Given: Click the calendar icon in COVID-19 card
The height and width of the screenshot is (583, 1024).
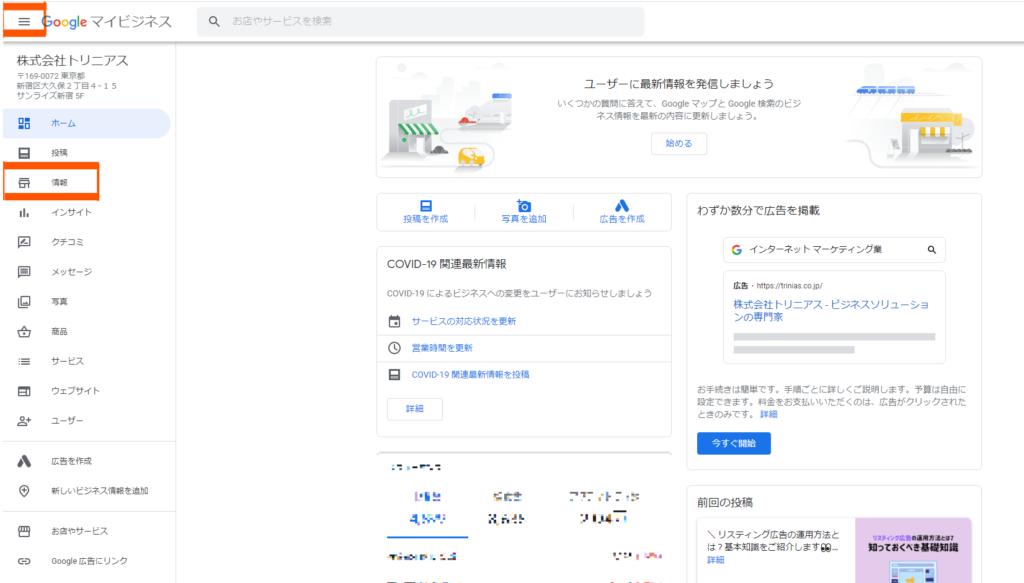Looking at the screenshot, I should tap(394, 321).
